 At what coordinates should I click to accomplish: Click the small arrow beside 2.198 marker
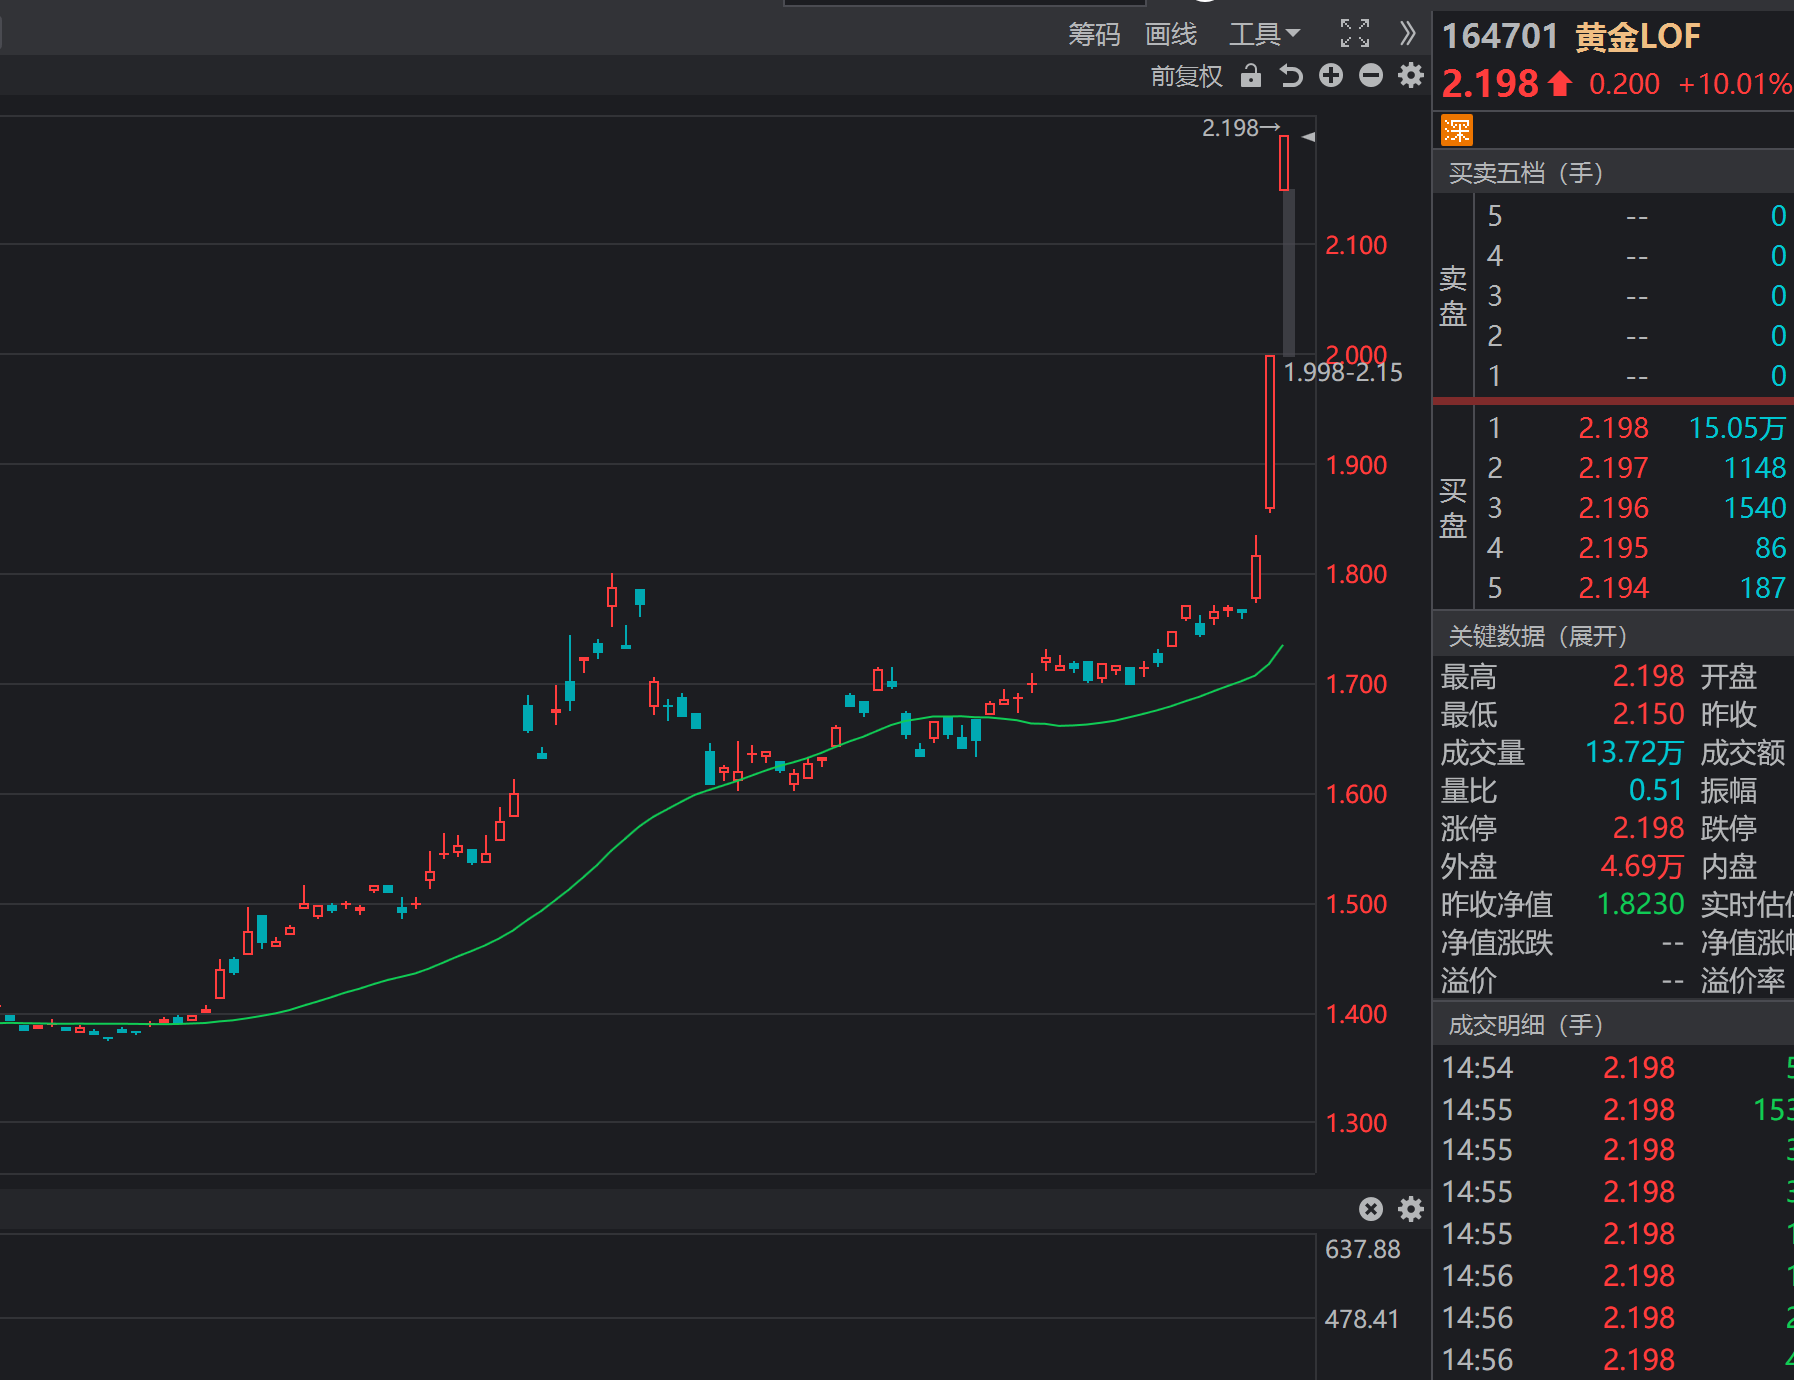pyautogui.click(x=1309, y=137)
